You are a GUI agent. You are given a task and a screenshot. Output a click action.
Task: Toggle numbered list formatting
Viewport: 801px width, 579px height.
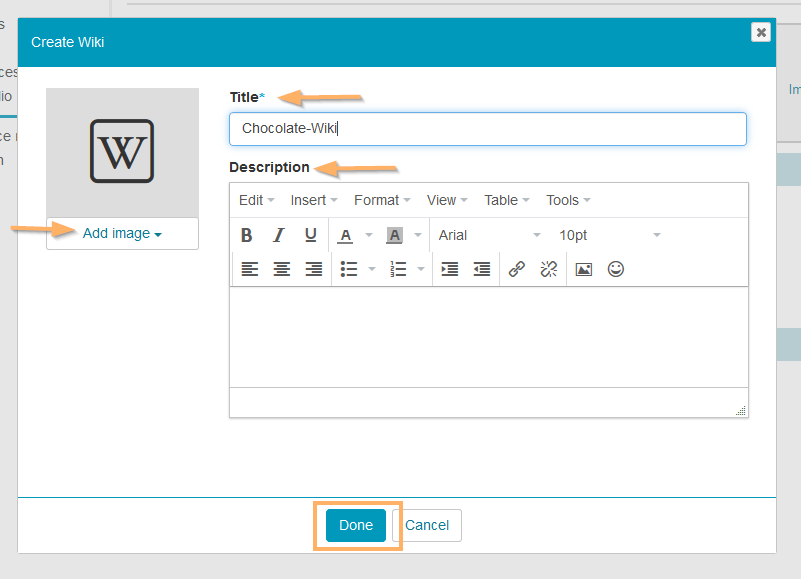[399, 269]
